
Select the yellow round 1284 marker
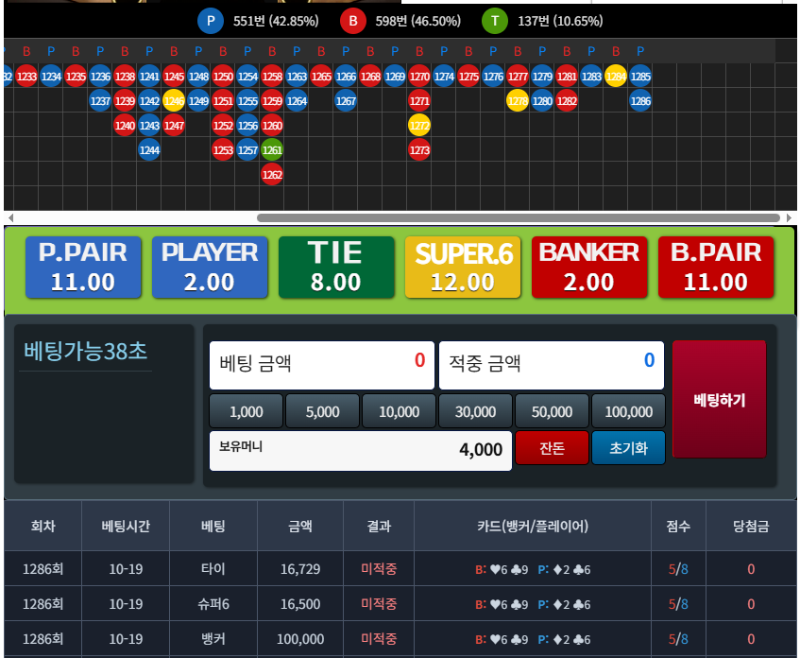[616, 75]
